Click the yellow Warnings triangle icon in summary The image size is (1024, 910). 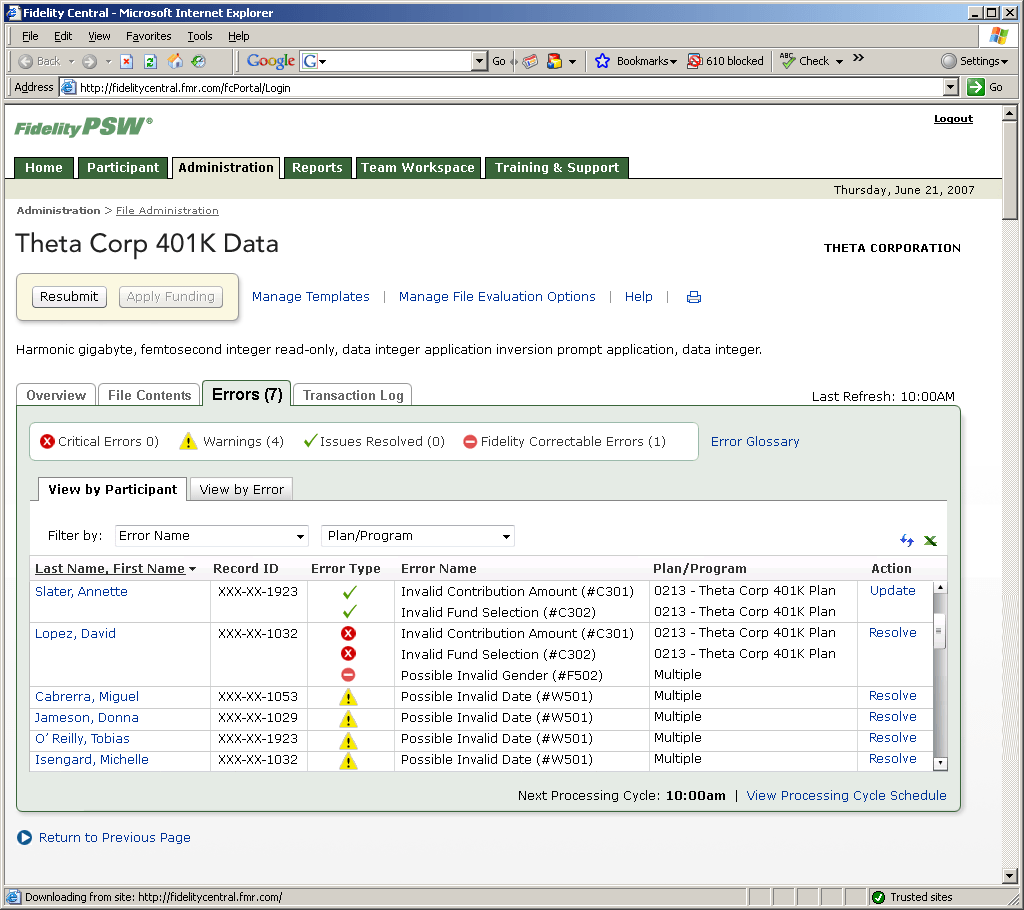coord(188,441)
